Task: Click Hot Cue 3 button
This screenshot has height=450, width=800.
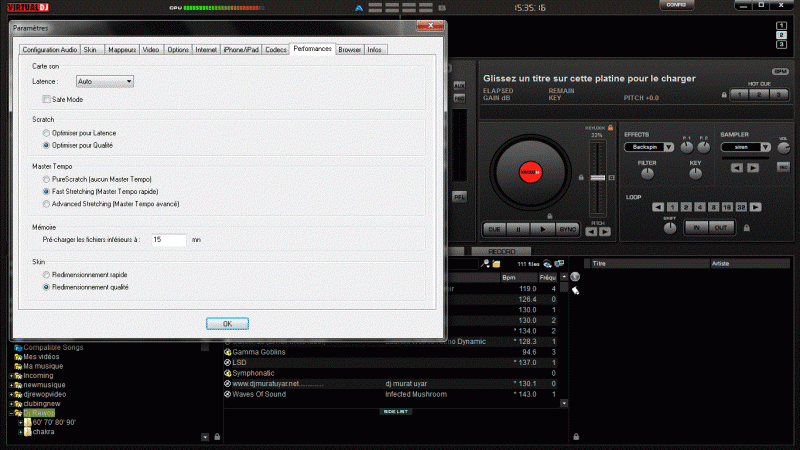Action: pos(779,95)
